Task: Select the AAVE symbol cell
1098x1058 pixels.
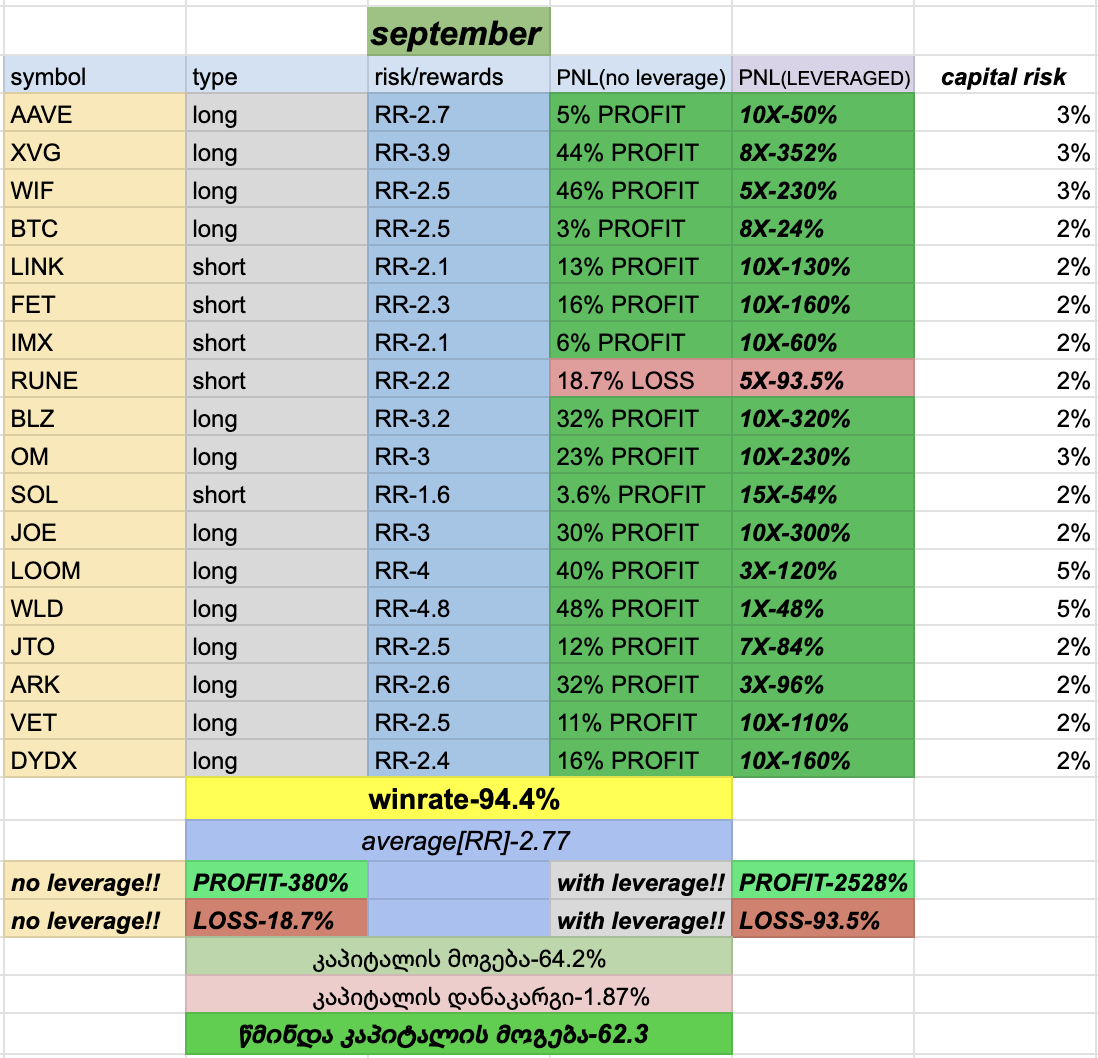Action: [95, 115]
